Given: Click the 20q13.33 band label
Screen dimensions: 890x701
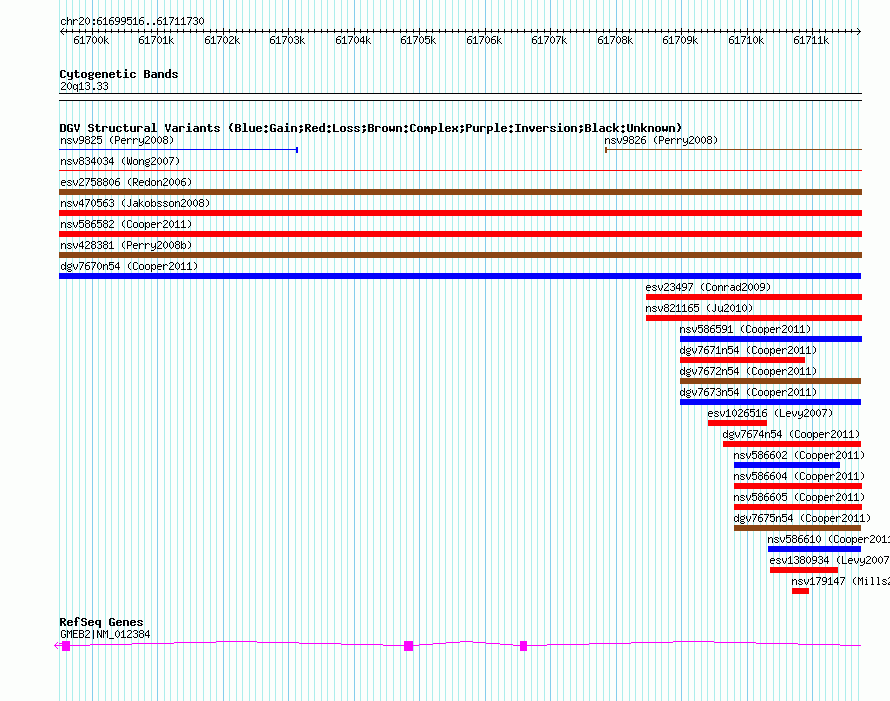Looking at the screenshot, I should click(84, 86).
